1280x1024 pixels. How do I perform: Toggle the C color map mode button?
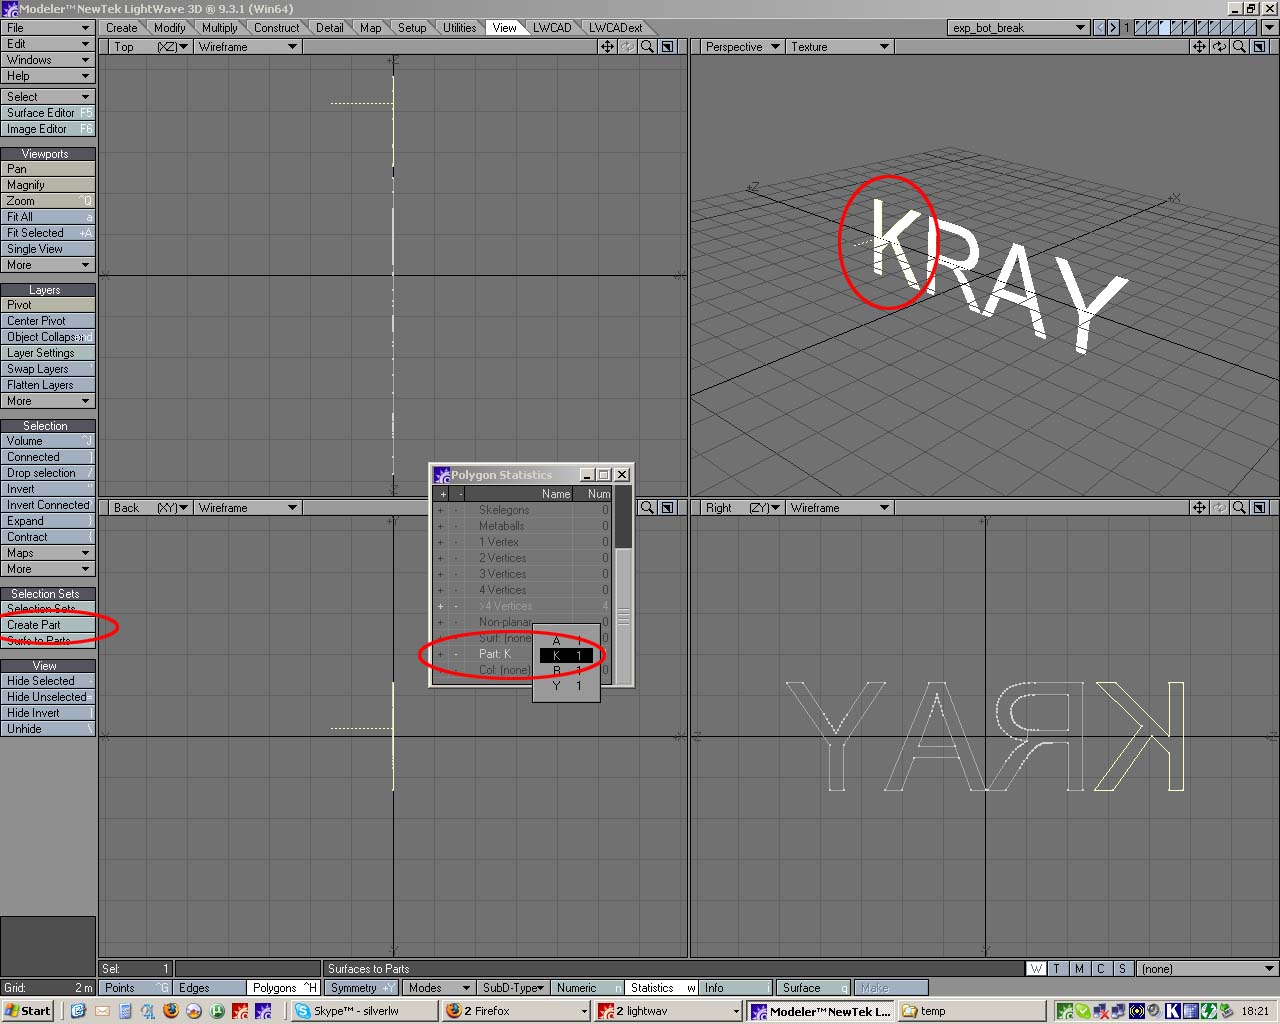[x=1100, y=969]
